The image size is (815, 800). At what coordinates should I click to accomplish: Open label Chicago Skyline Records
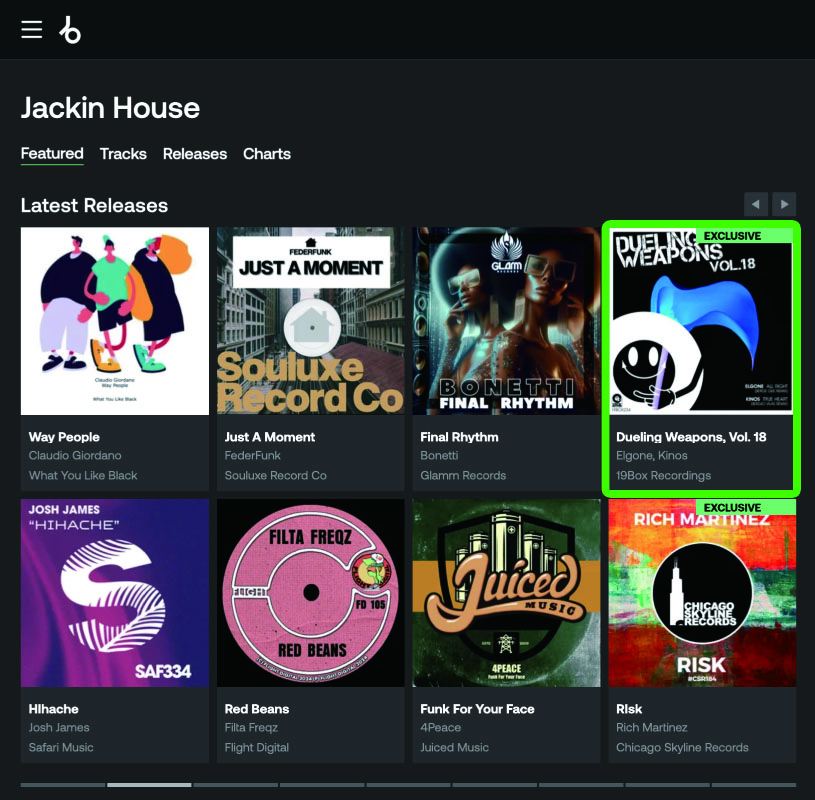[682, 747]
